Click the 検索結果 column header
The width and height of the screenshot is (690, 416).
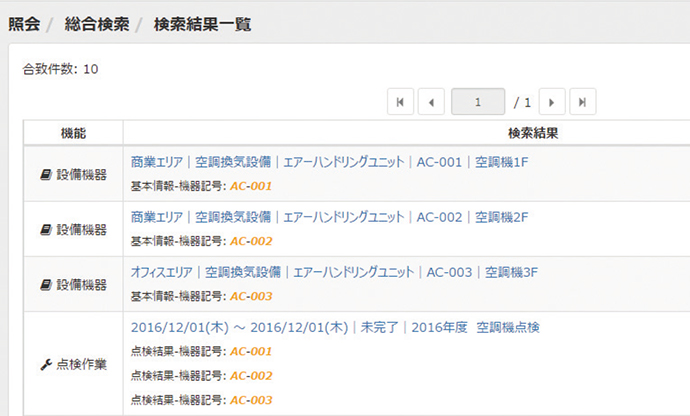pos(532,133)
